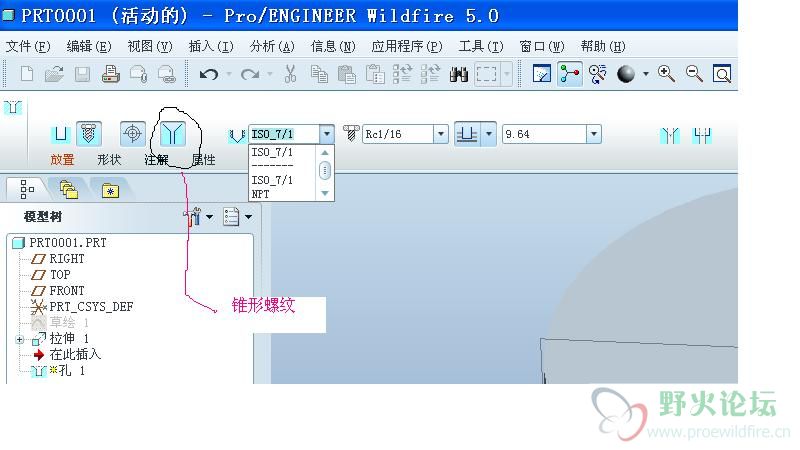Choose the first ISO_7/1 list entry
Viewport: 800px width, 450px height.
point(272,152)
